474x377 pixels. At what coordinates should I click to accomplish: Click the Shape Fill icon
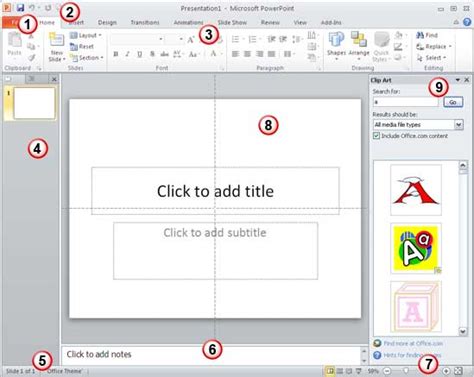[398, 35]
